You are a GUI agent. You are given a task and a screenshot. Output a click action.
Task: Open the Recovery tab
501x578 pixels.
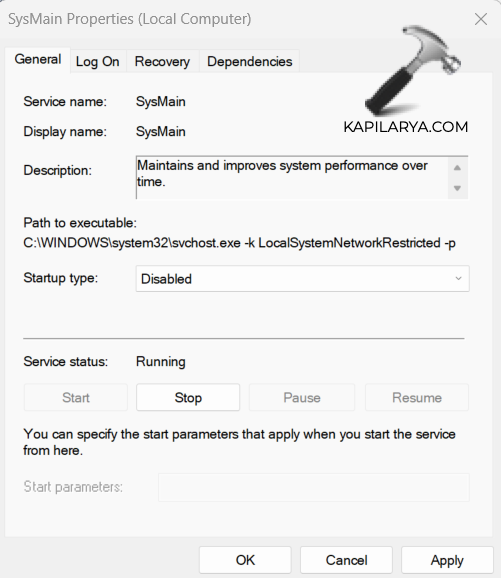tap(162, 62)
